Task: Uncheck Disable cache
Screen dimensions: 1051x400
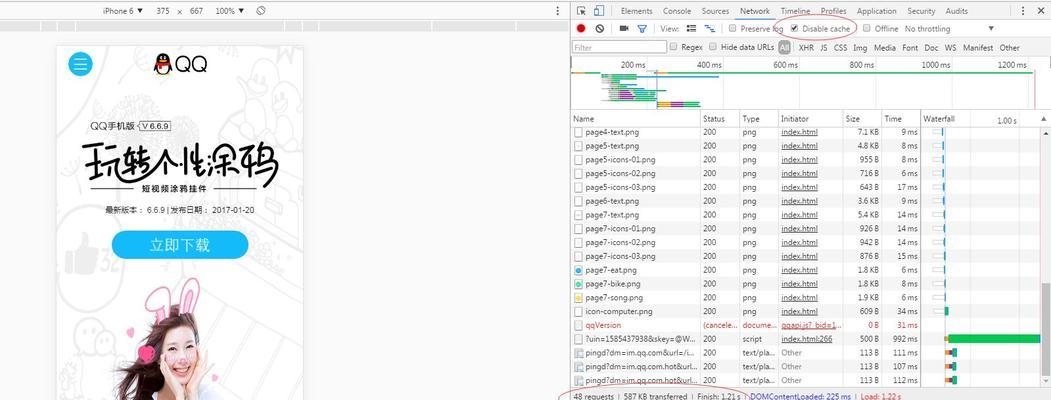Action: pos(794,29)
